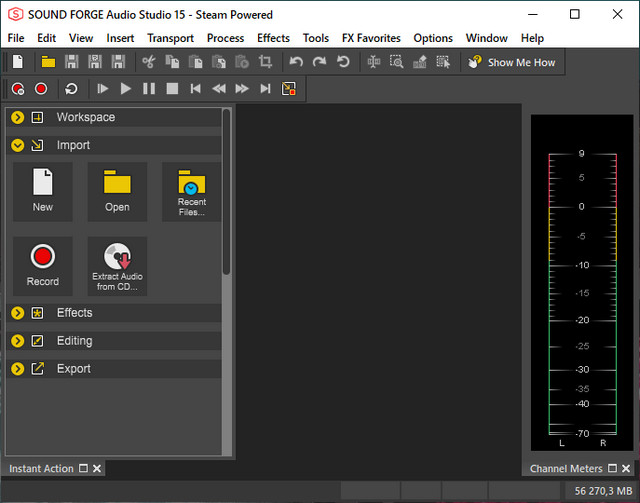The height and width of the screenshot is (503, 640).
Task: Maximize the Instant Action panel checkbox icon
Action: pyautogui.click(x=84, y=468)
